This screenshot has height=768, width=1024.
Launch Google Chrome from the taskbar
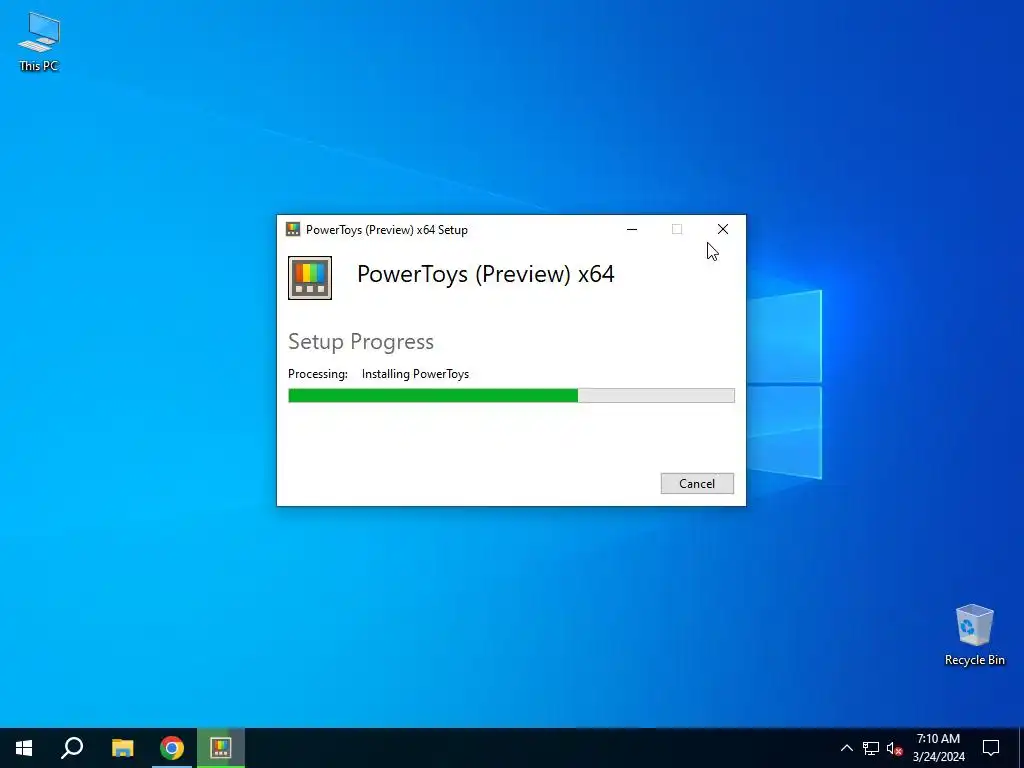(172, 748)
